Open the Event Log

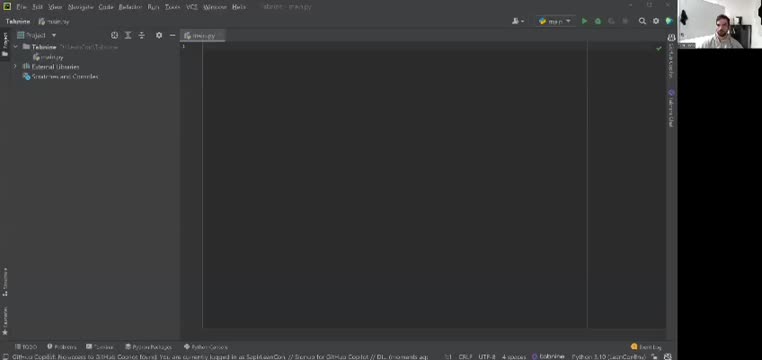tap(646, 347)
